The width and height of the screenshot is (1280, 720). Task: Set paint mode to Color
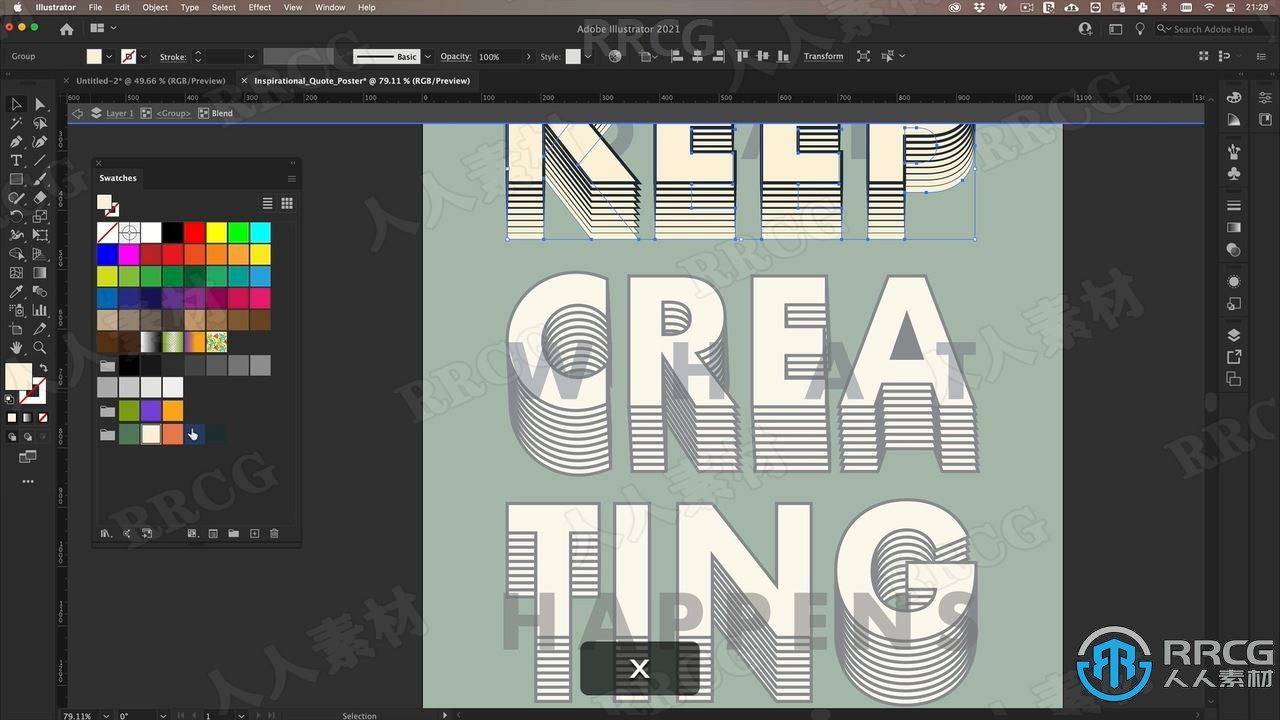click(x=11, y=418)
